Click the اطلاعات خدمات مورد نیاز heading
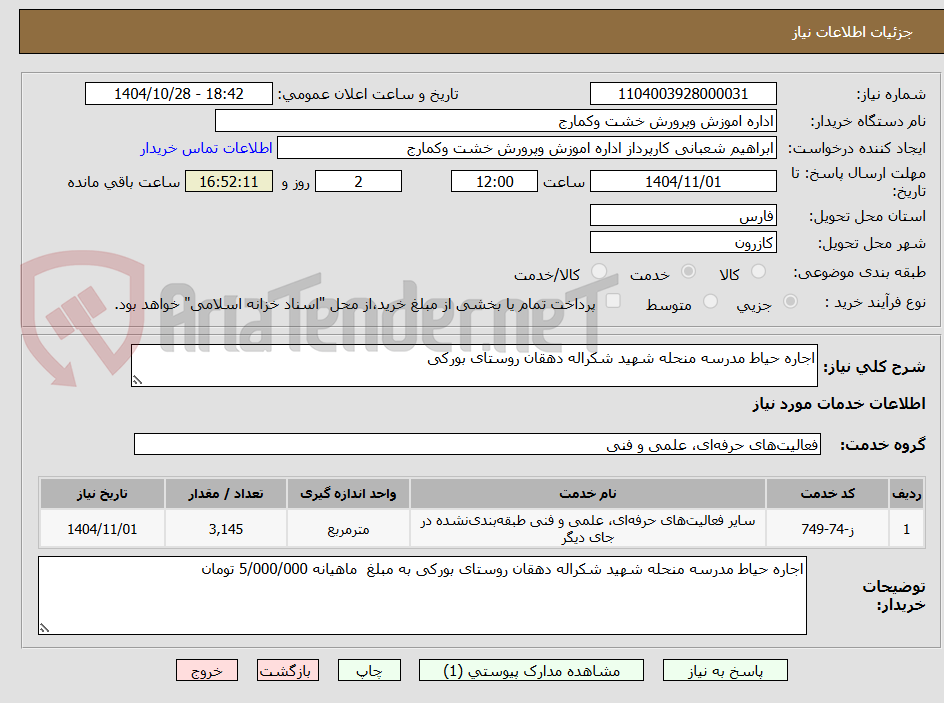 pyautogui.click(x=839, y=404)
